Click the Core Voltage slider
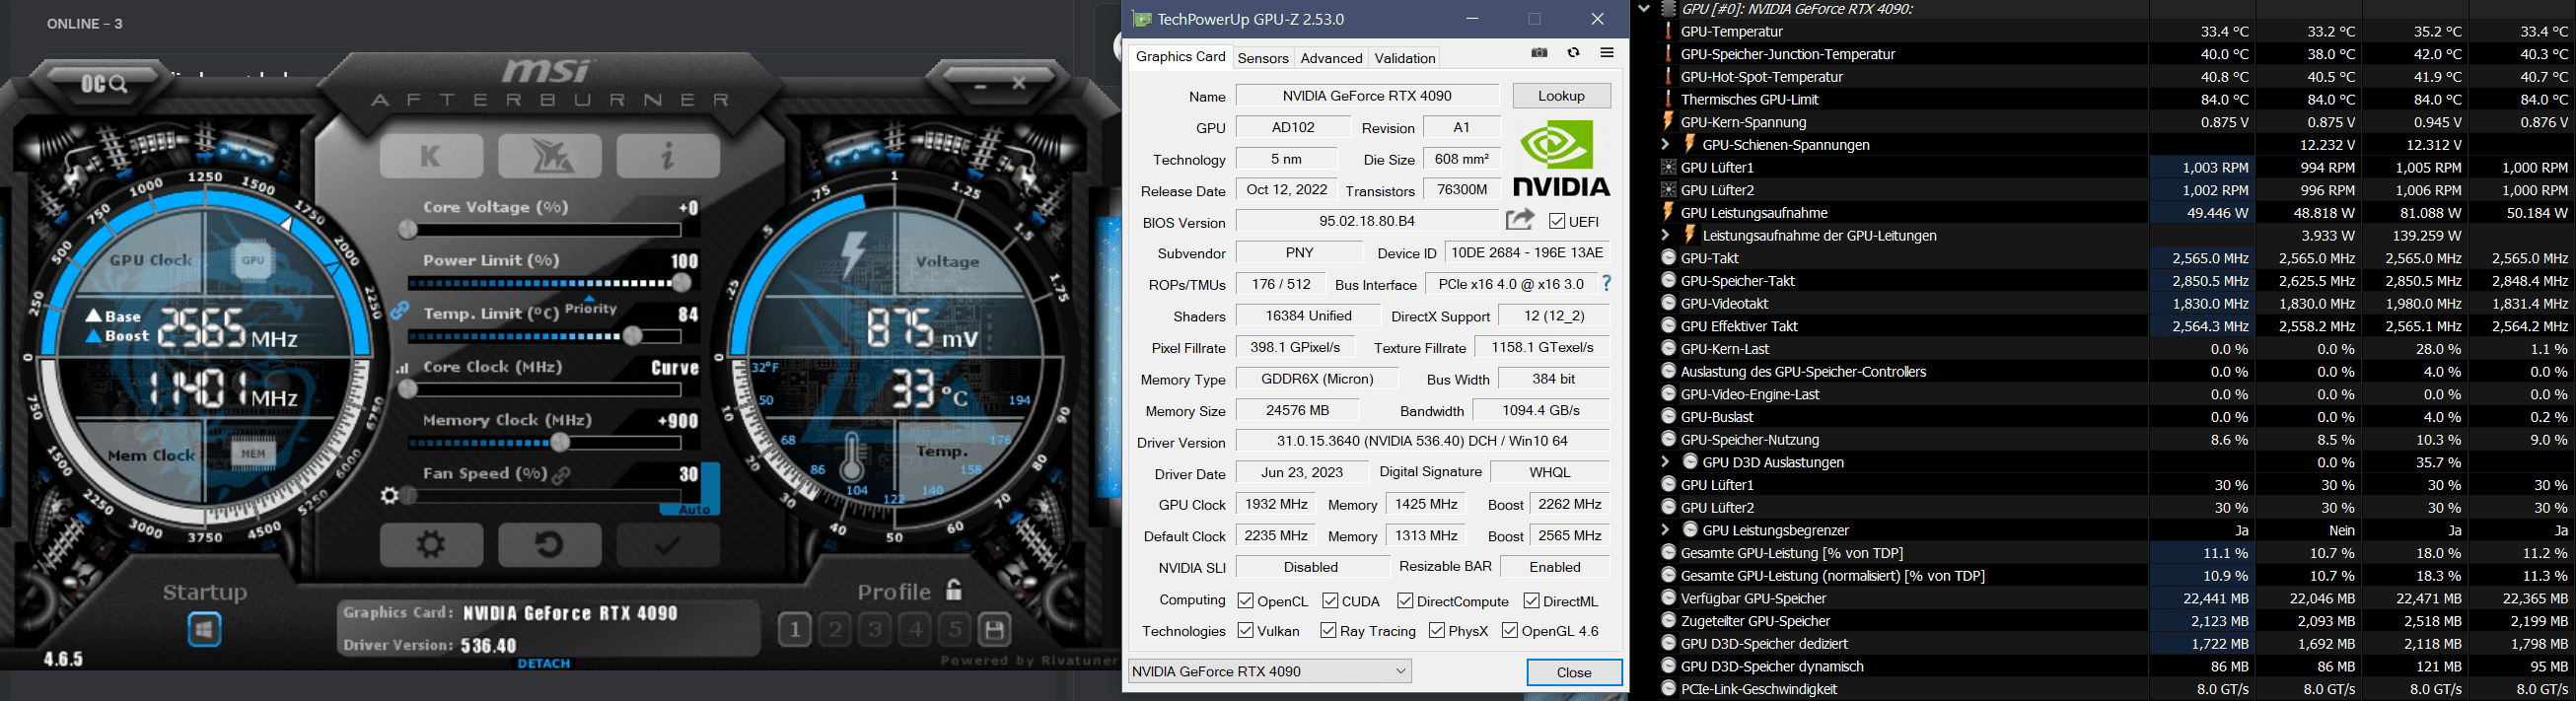Screen dimensions: 2576x701 point(545,230)
